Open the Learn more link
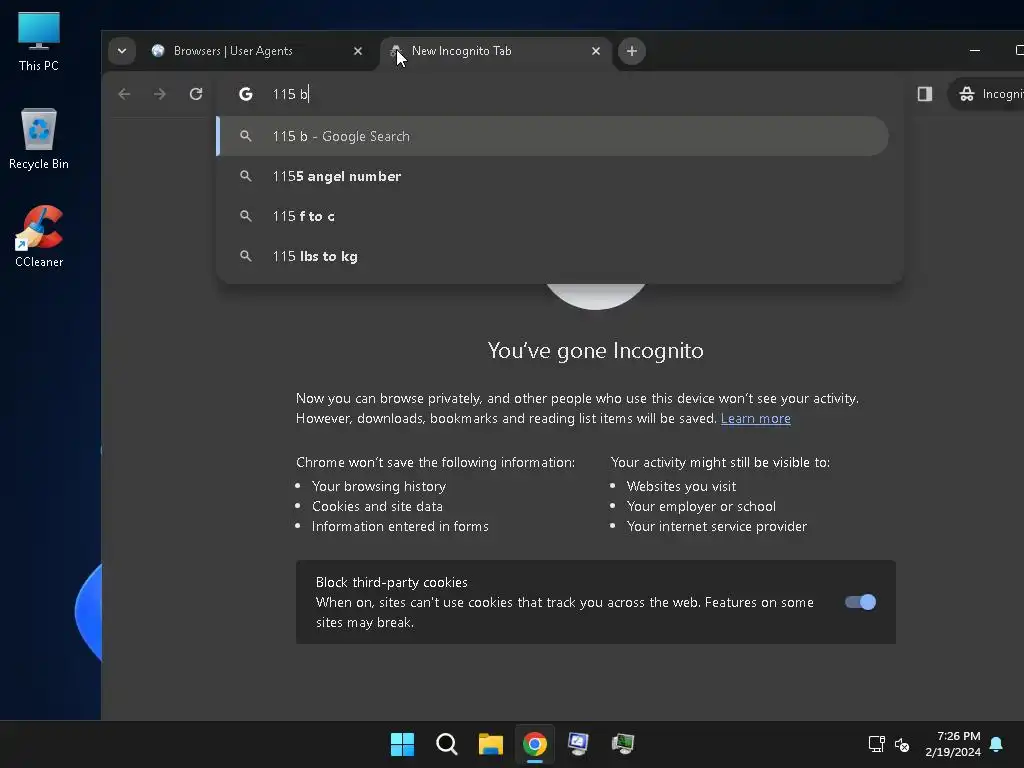The width and height of the screenshot is (1024, 768). tap(756, 419)
